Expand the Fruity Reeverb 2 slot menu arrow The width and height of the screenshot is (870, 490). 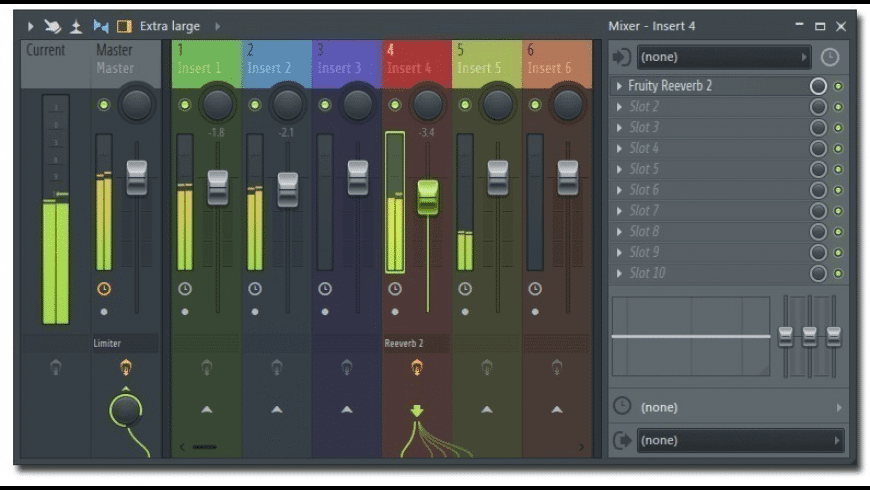619,86
